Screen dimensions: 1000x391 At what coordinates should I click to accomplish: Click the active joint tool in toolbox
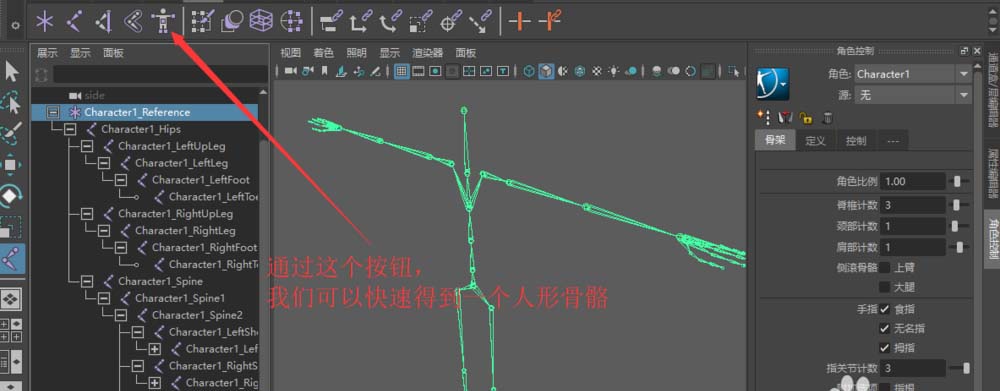(11, 258)
